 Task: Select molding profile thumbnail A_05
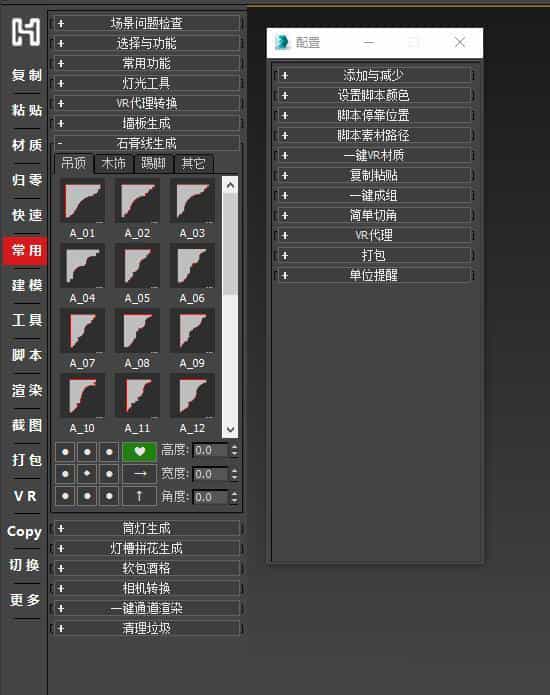pos(137,266)
